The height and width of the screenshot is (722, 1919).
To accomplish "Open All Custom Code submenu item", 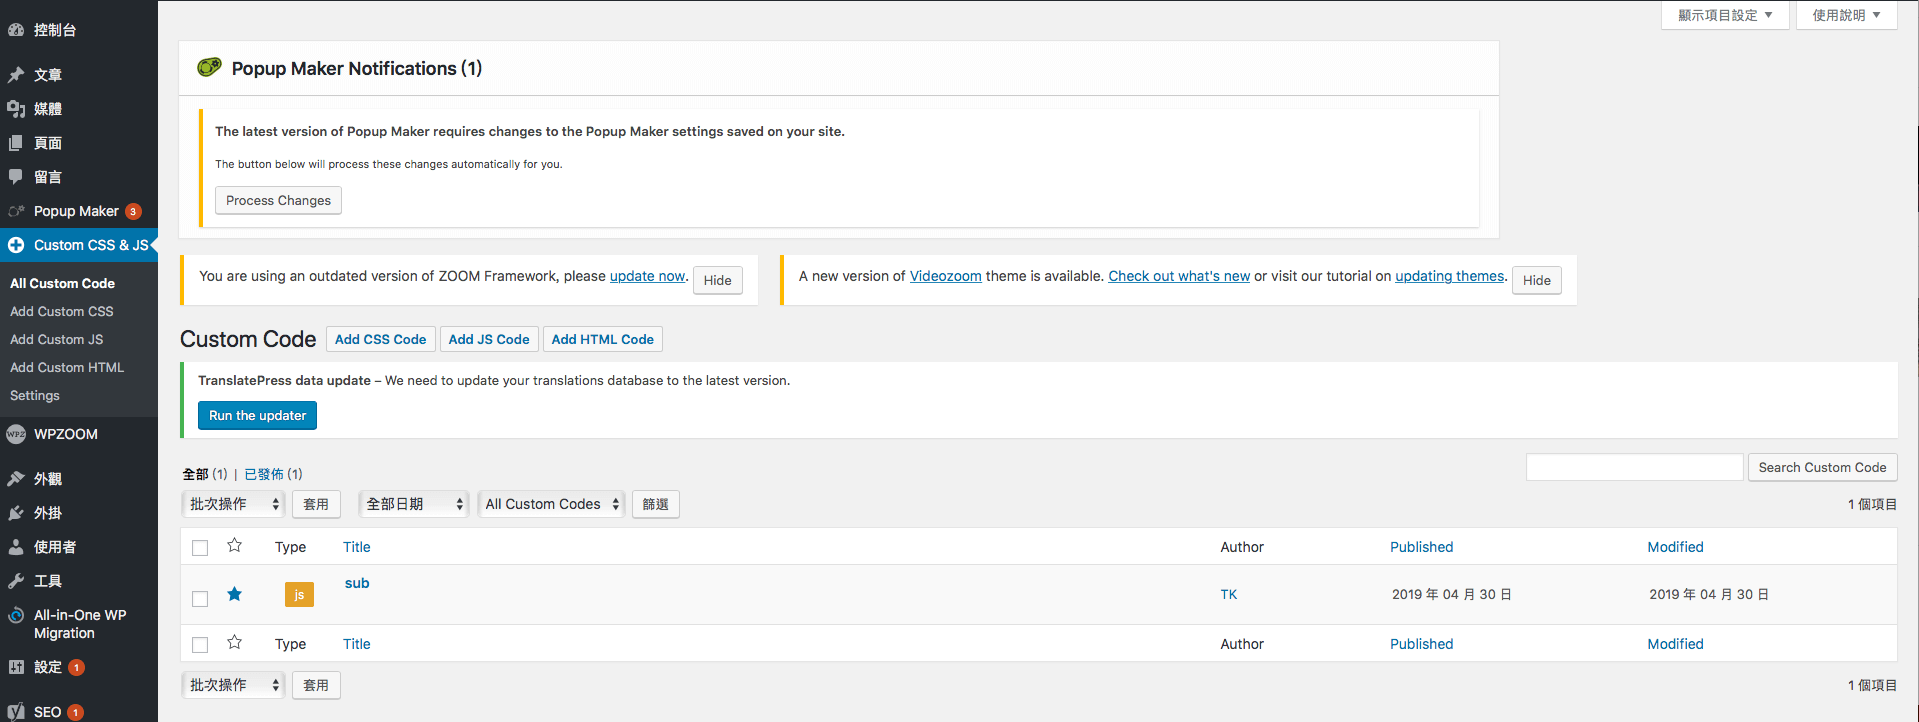I will (x=62, y=283).
